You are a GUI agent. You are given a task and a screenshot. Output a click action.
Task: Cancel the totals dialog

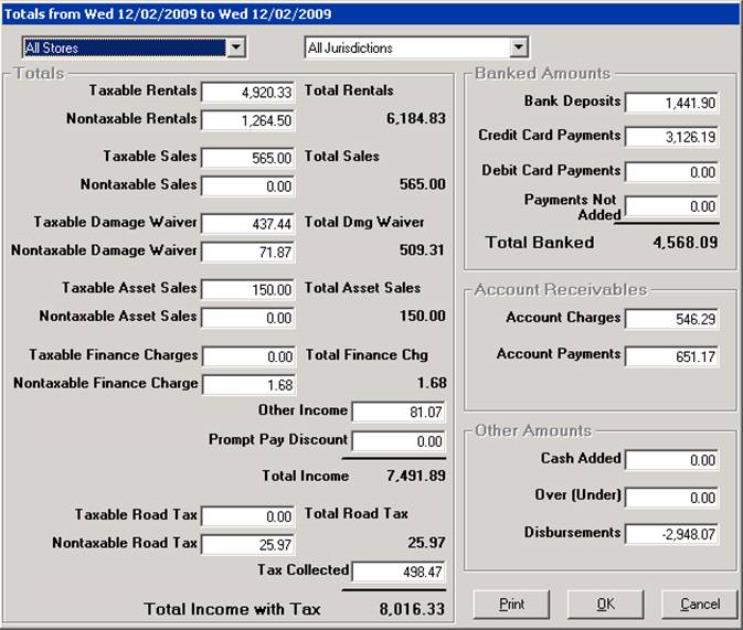pos(699,604)
